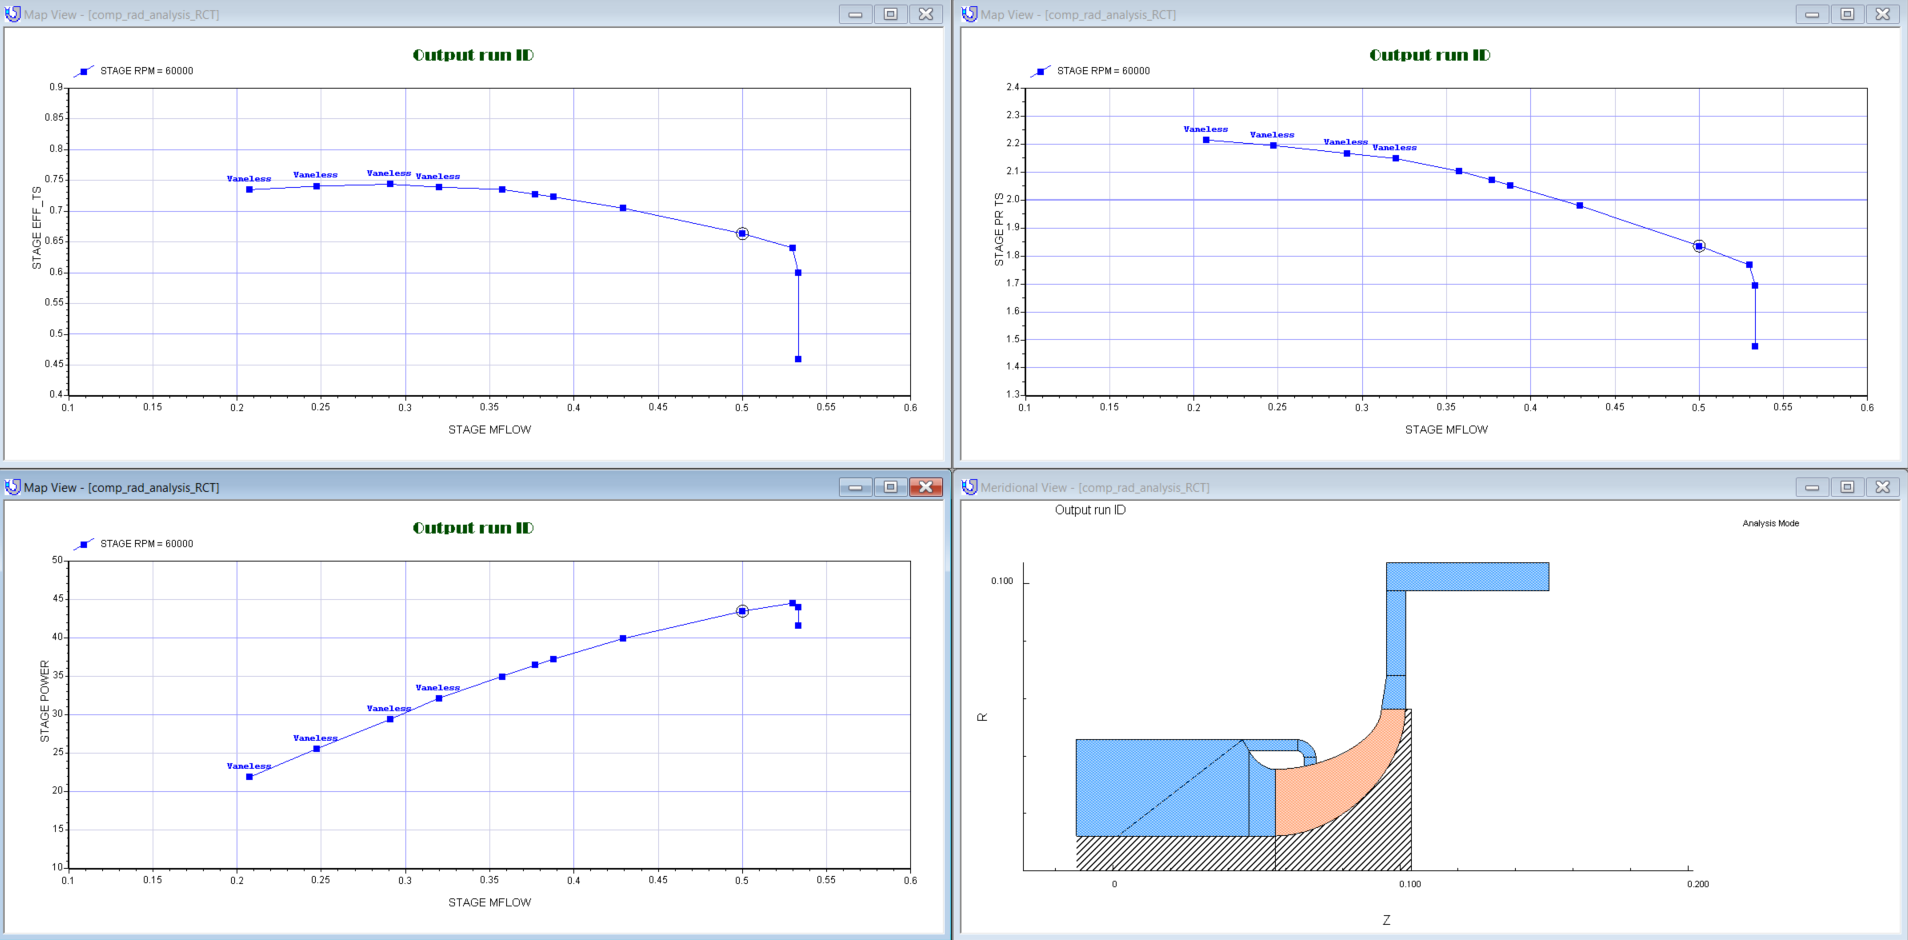Click the STAGE RPM legend marker in the power plot
This screenshot has height=940, width=1908.
[x=84, y=544]
